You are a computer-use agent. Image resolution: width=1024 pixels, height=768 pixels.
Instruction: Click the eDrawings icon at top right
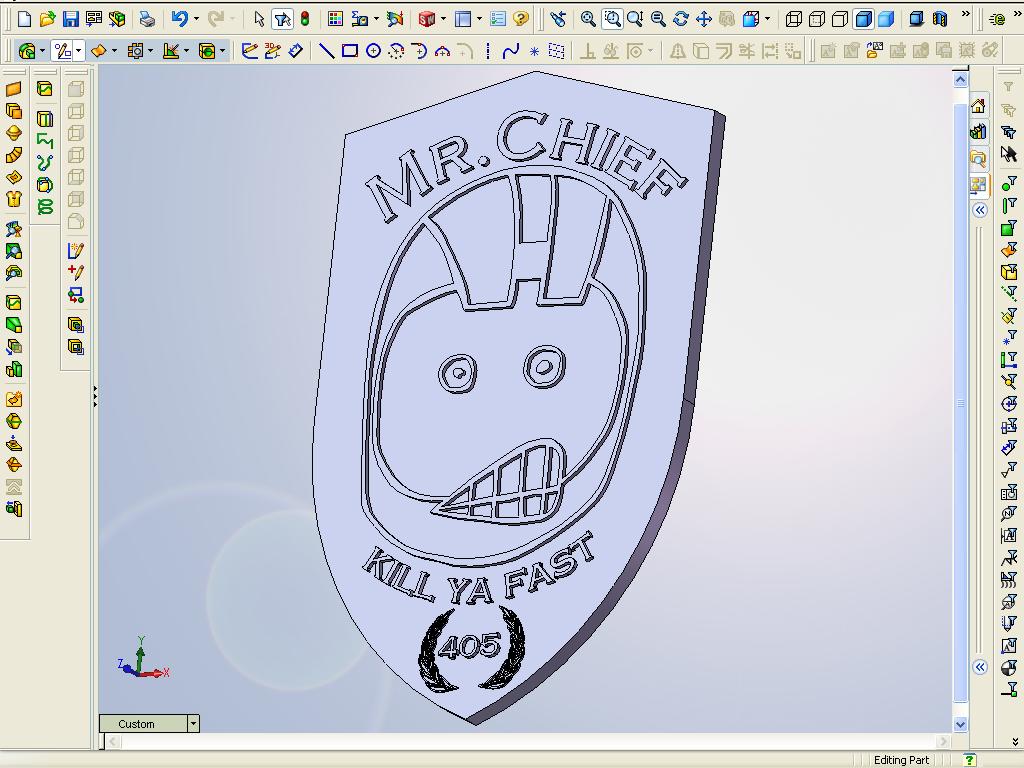coord(997,19)
